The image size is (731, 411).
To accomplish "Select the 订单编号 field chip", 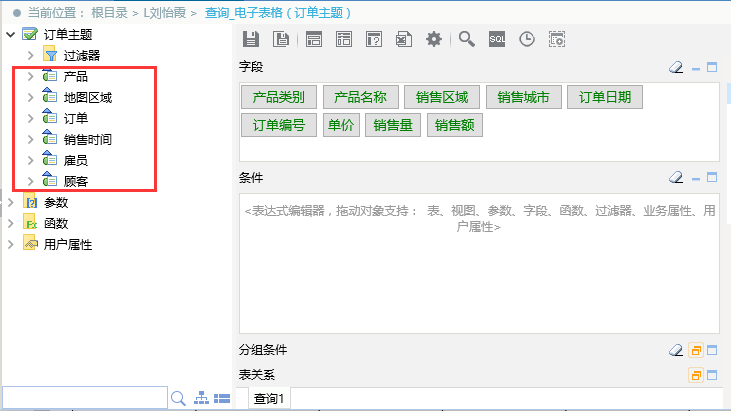I will pyautogui.click(x=279, y=125).
